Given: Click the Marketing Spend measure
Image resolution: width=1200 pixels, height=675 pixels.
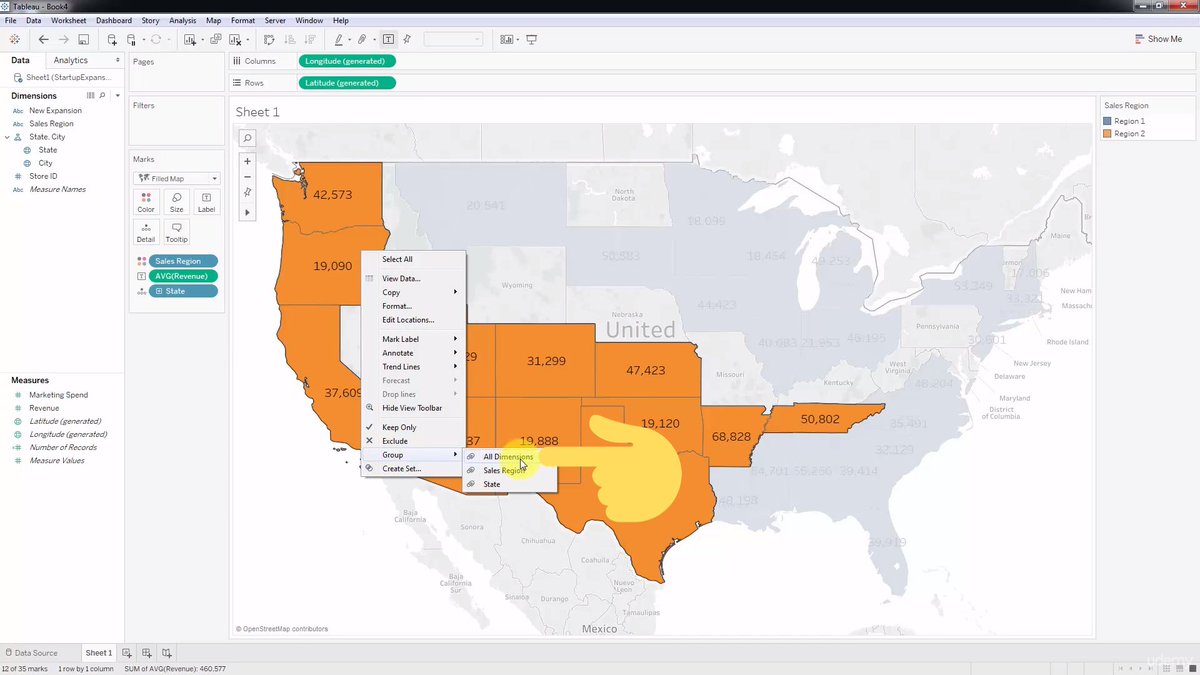Looking at the screenshot, I should click(x=58, y=395).
